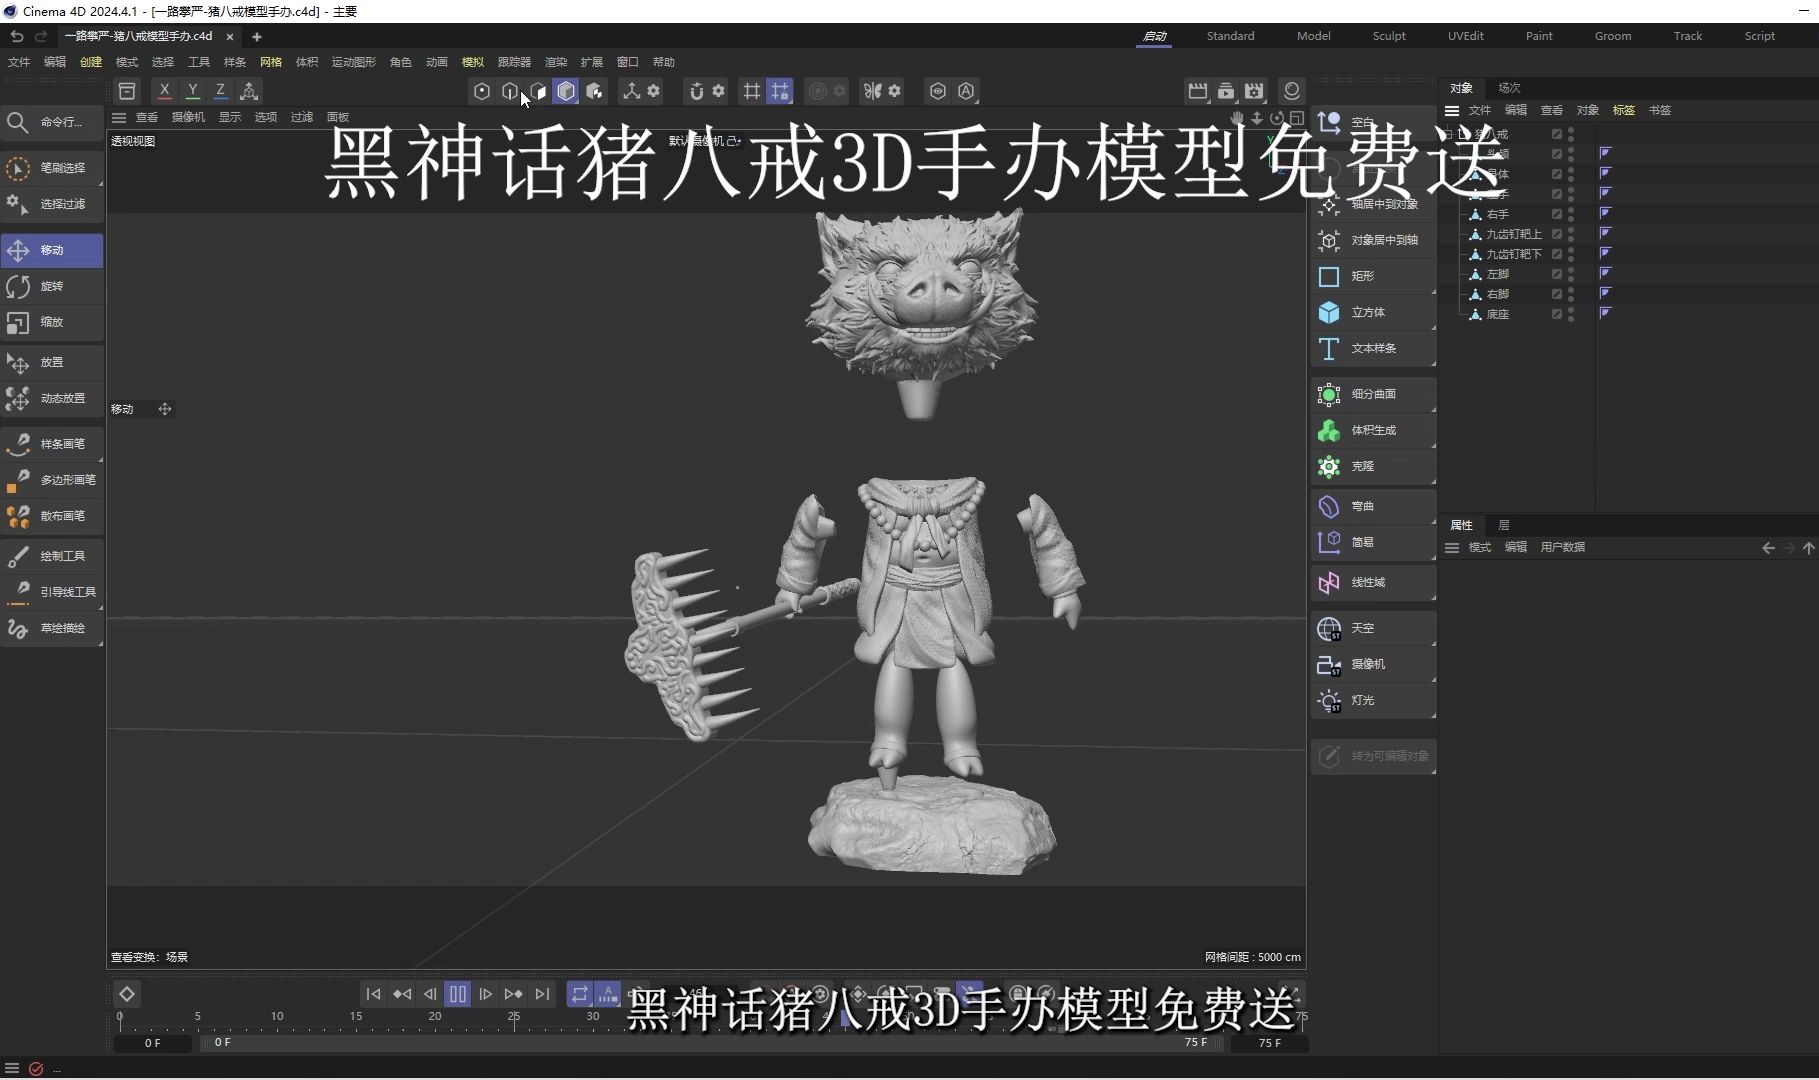Toggle layer checkbox for 底座 object
The image size is (1819, 1080).
pyautogui.click(x=1557, y=314)
